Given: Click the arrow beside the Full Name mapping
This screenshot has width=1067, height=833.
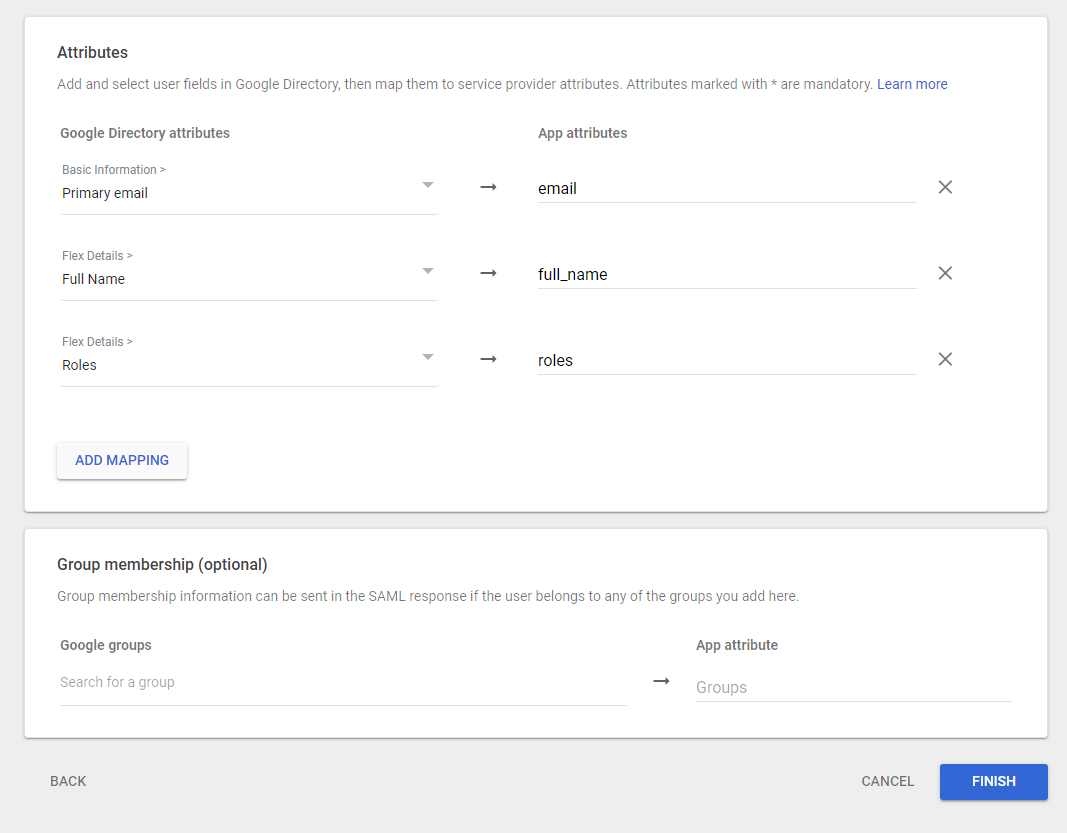Looking at the screenshot, I should tap(488, 273).
